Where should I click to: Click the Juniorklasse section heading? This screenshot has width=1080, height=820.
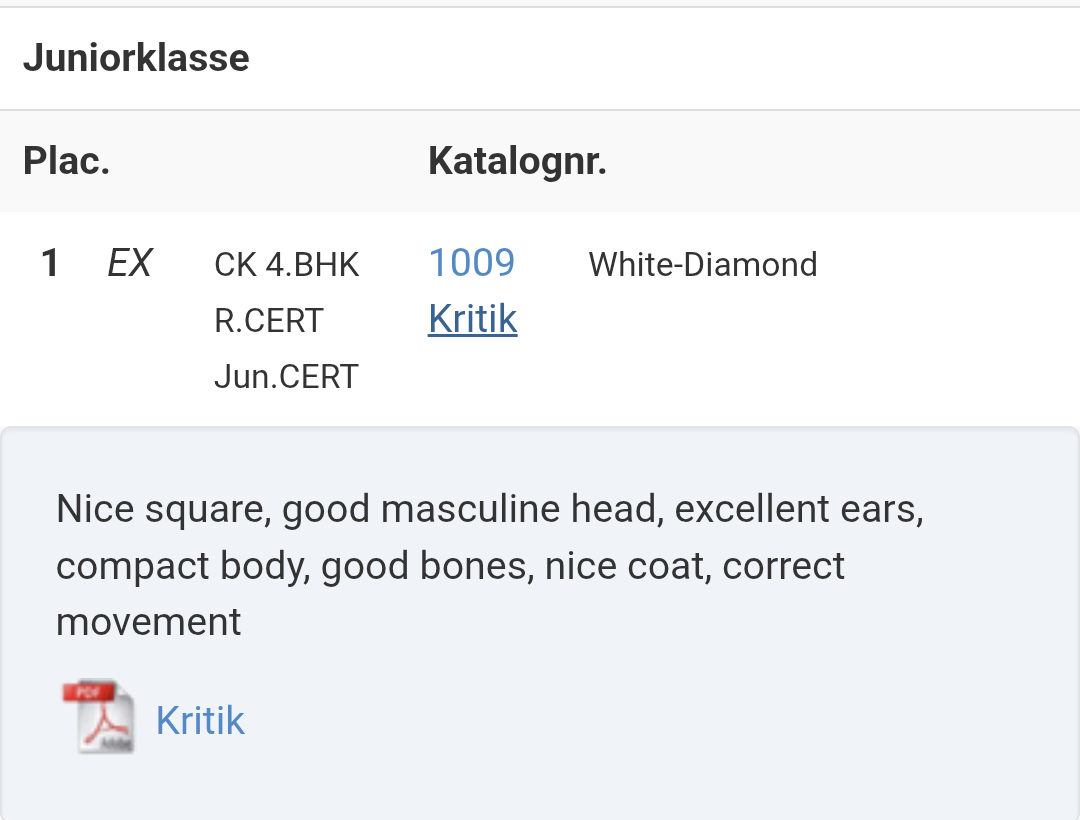coord(136,58)
